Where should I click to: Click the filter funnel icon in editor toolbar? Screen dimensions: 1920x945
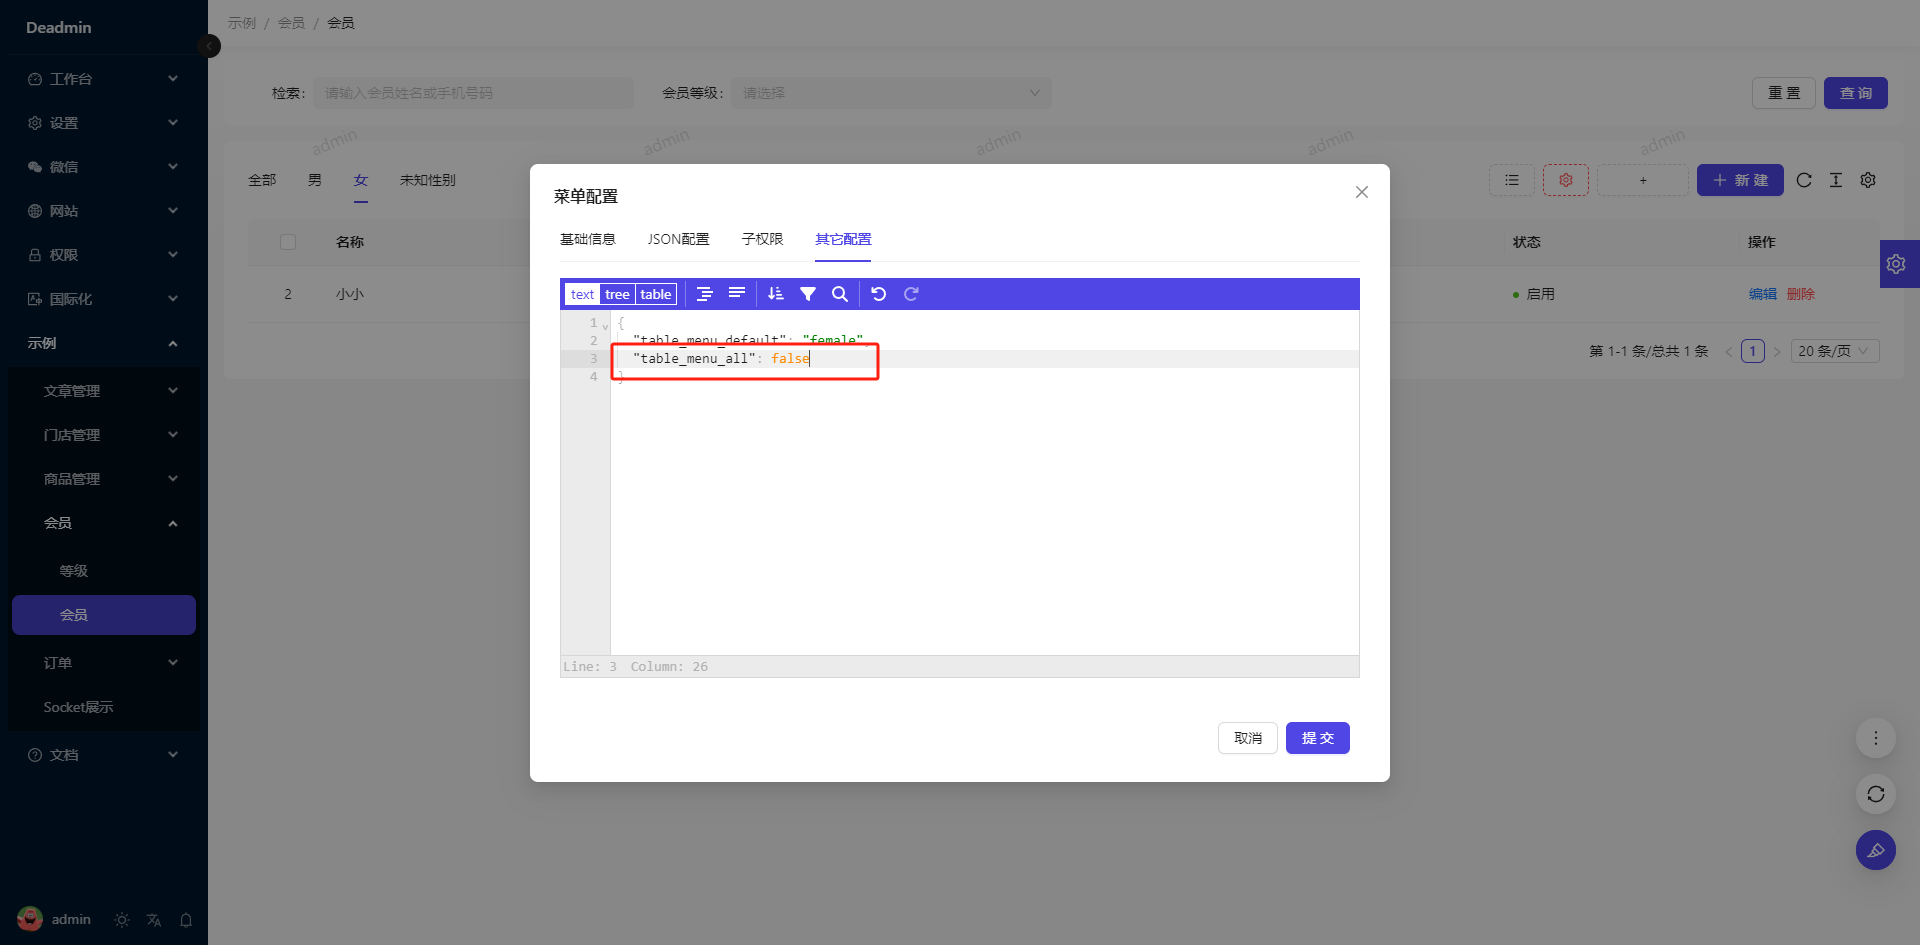click(x=808, y=294)
